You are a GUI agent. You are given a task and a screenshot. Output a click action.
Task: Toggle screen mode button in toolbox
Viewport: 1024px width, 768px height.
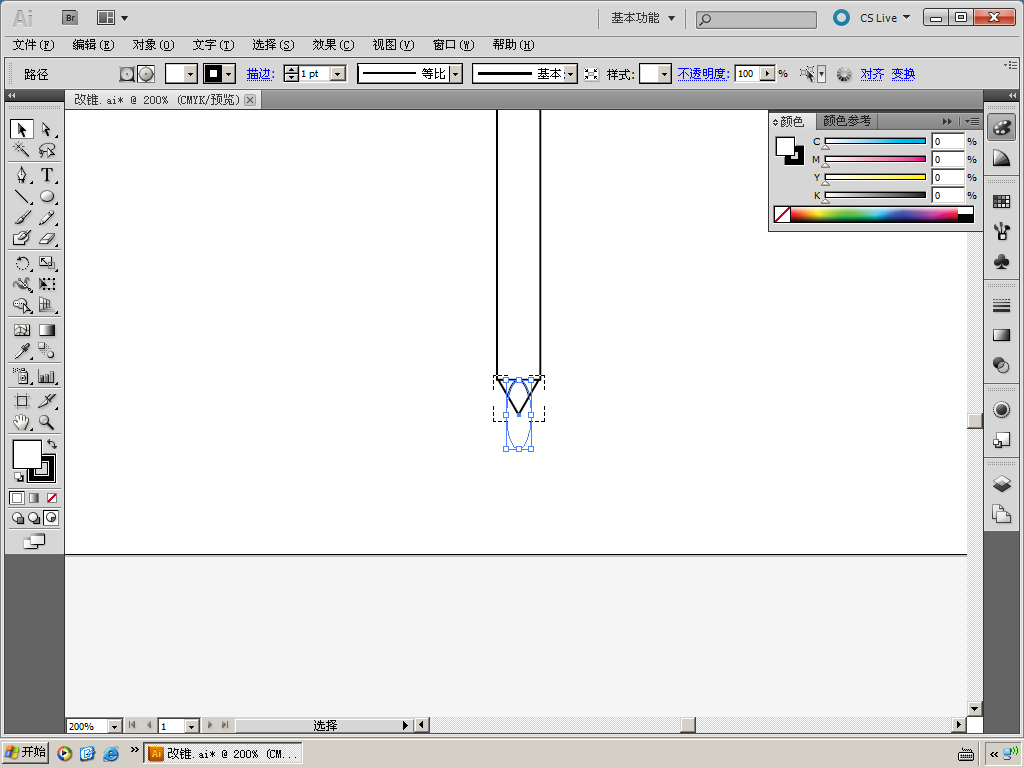click(34, 541)
